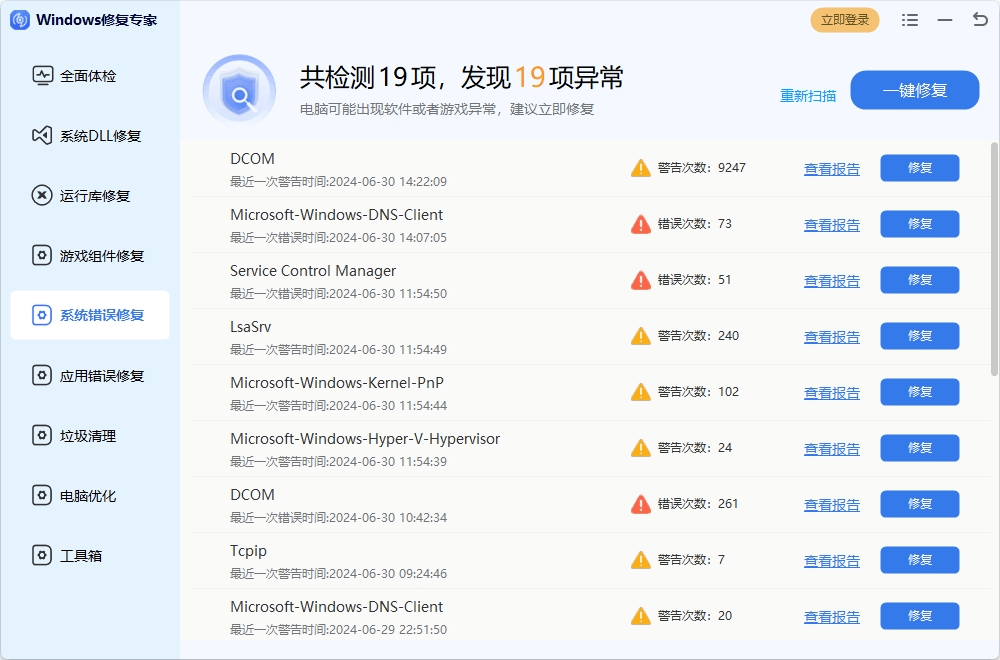Fix the Microsoft-Windows-Kernel-PnP item
Screen dimensions: 1000x660
pyautogui.click(x=919, y=392)
